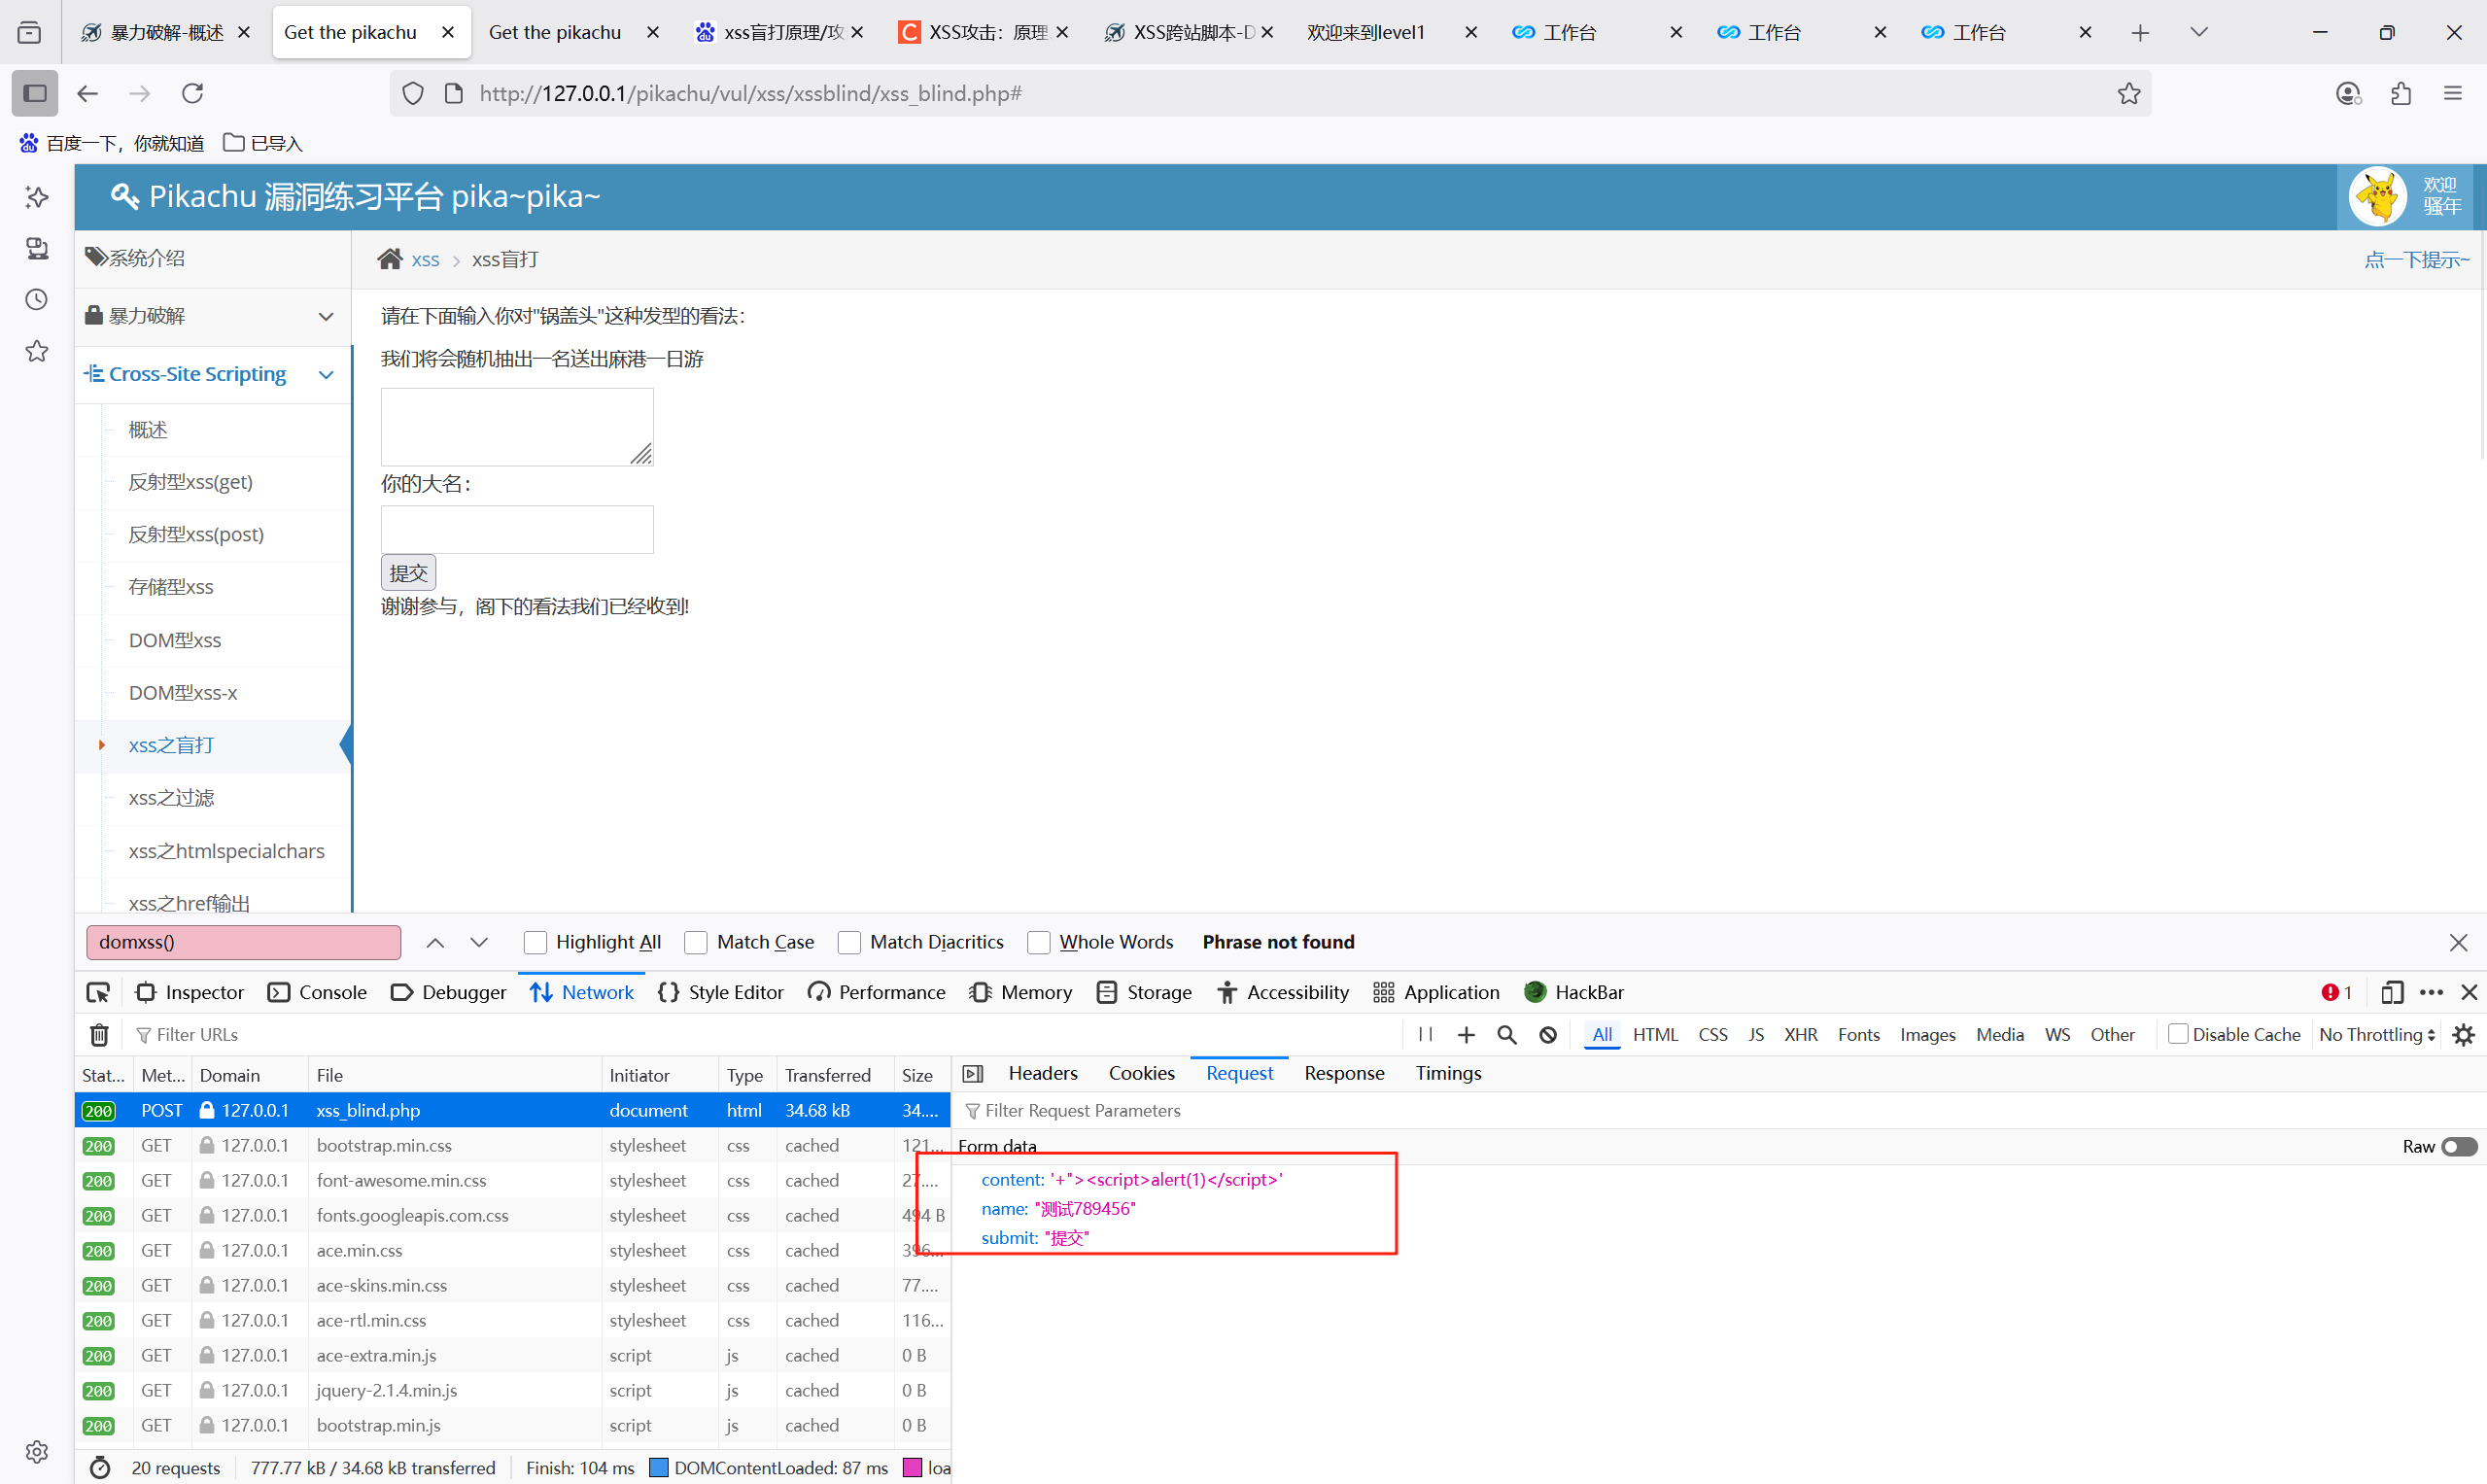Open DevTools more options ellipsis
Image resolution: width=2487 pixels, height=1484 pixels.
pyautogui.click(x=2431, y=992)
